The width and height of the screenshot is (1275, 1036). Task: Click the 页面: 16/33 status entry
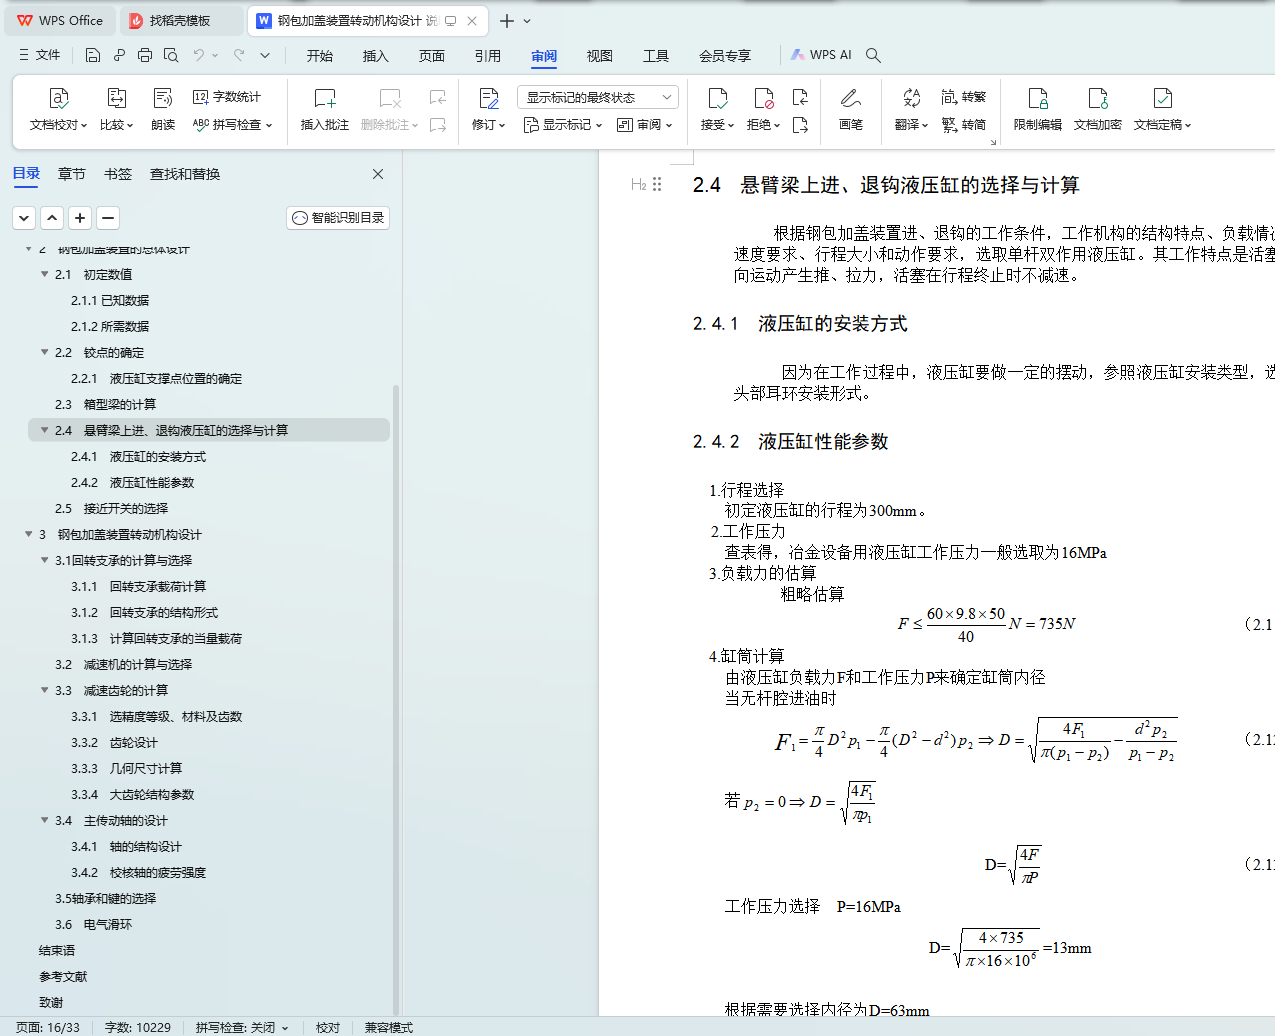tap(48, 1028)
